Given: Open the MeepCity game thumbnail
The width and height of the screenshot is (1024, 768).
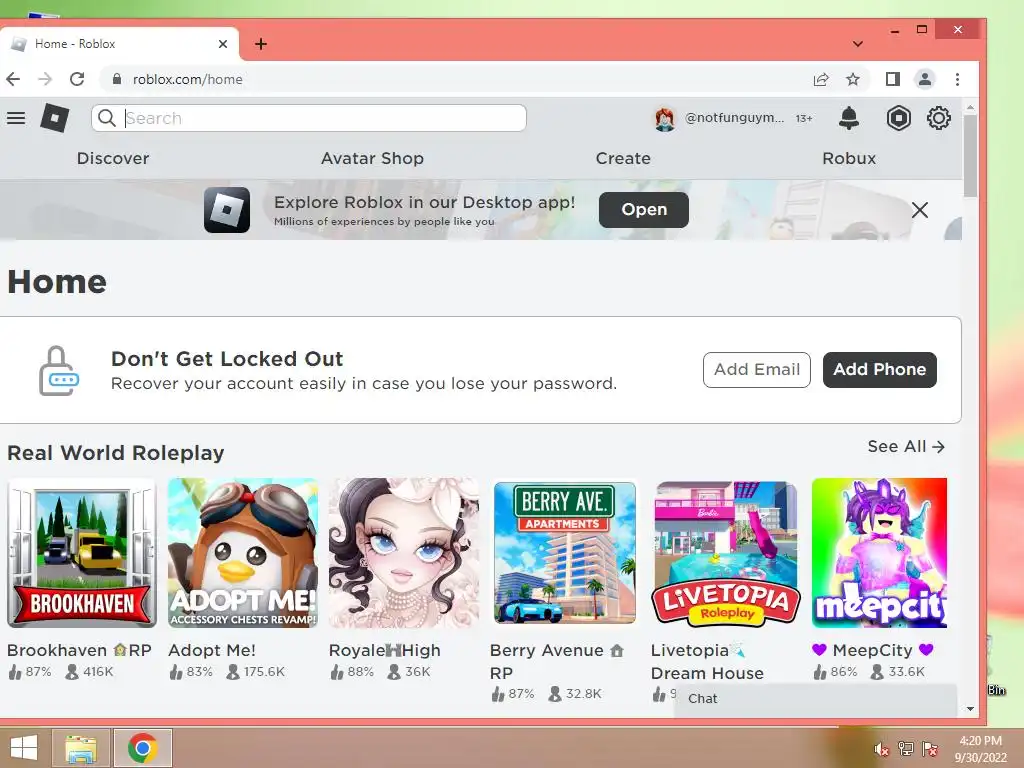Looking at the screenshot, I should 879,553.
